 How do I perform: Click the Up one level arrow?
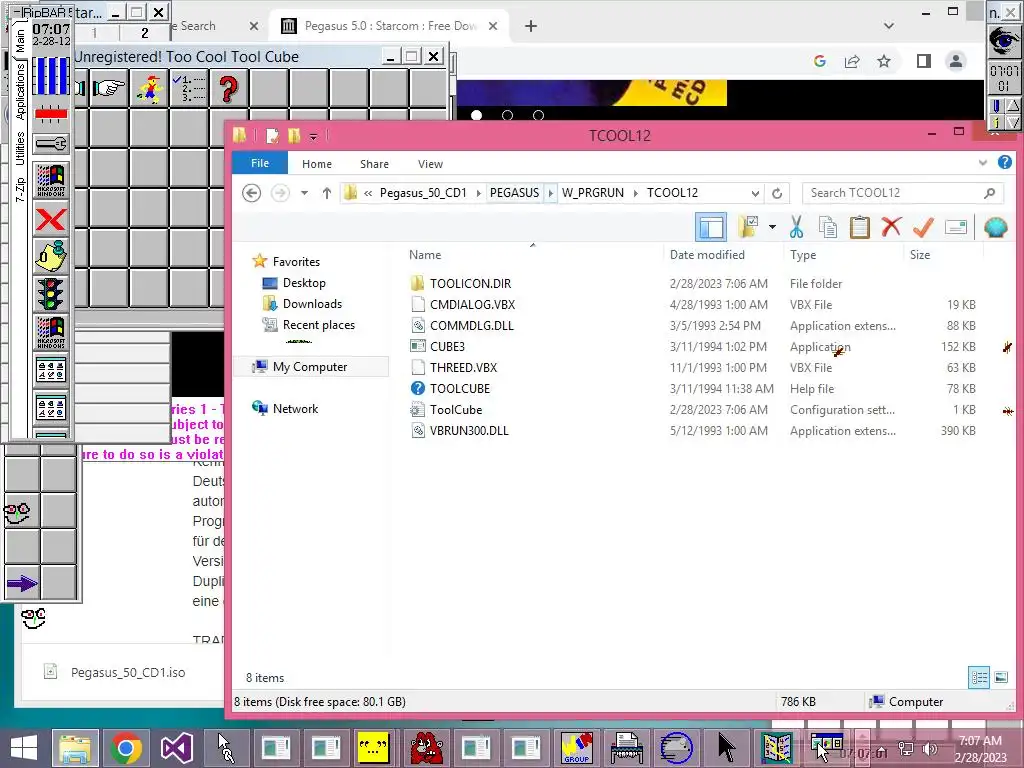327,193
